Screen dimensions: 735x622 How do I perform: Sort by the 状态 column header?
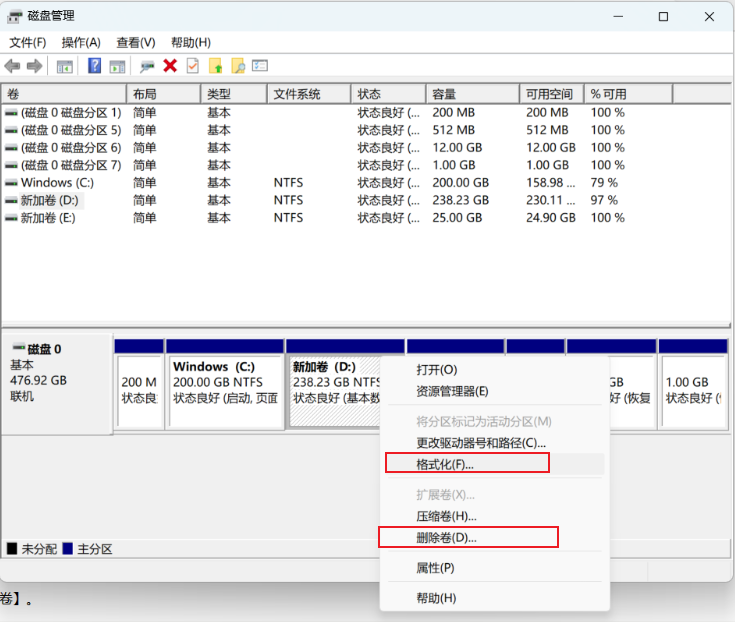tap(389, 94)
